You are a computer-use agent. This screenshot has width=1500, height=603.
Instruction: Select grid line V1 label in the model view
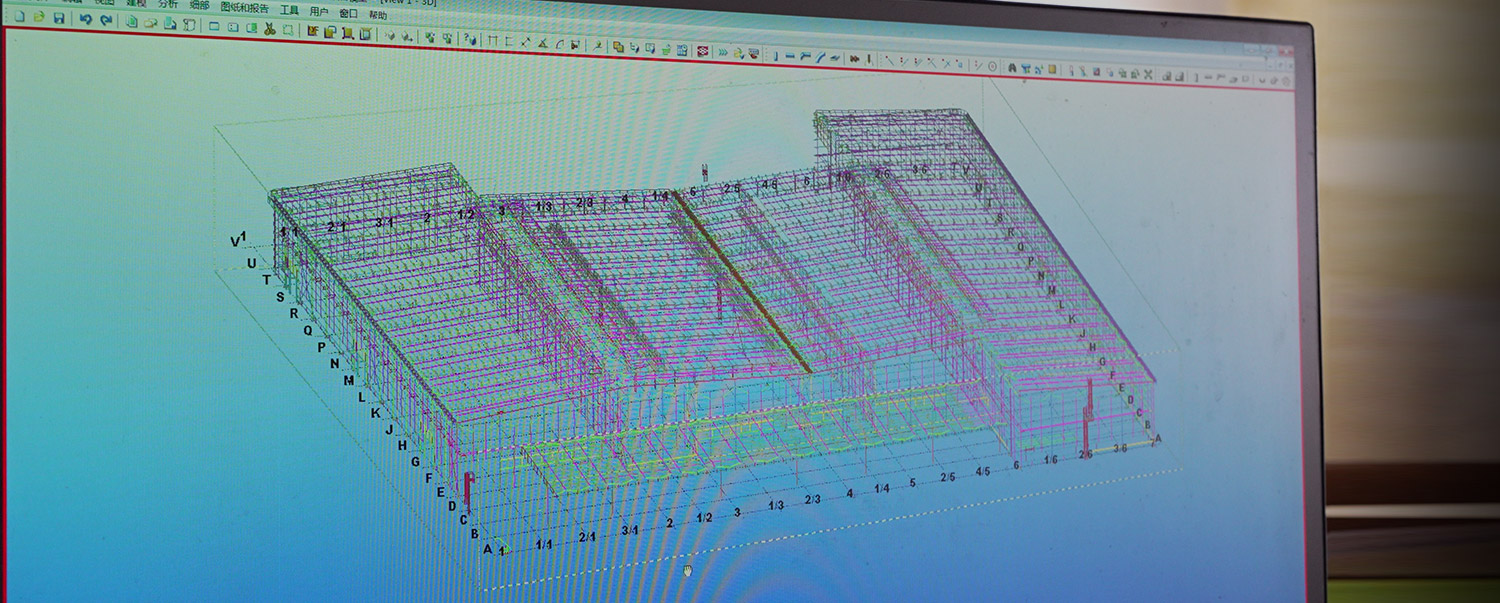[237, 238]
